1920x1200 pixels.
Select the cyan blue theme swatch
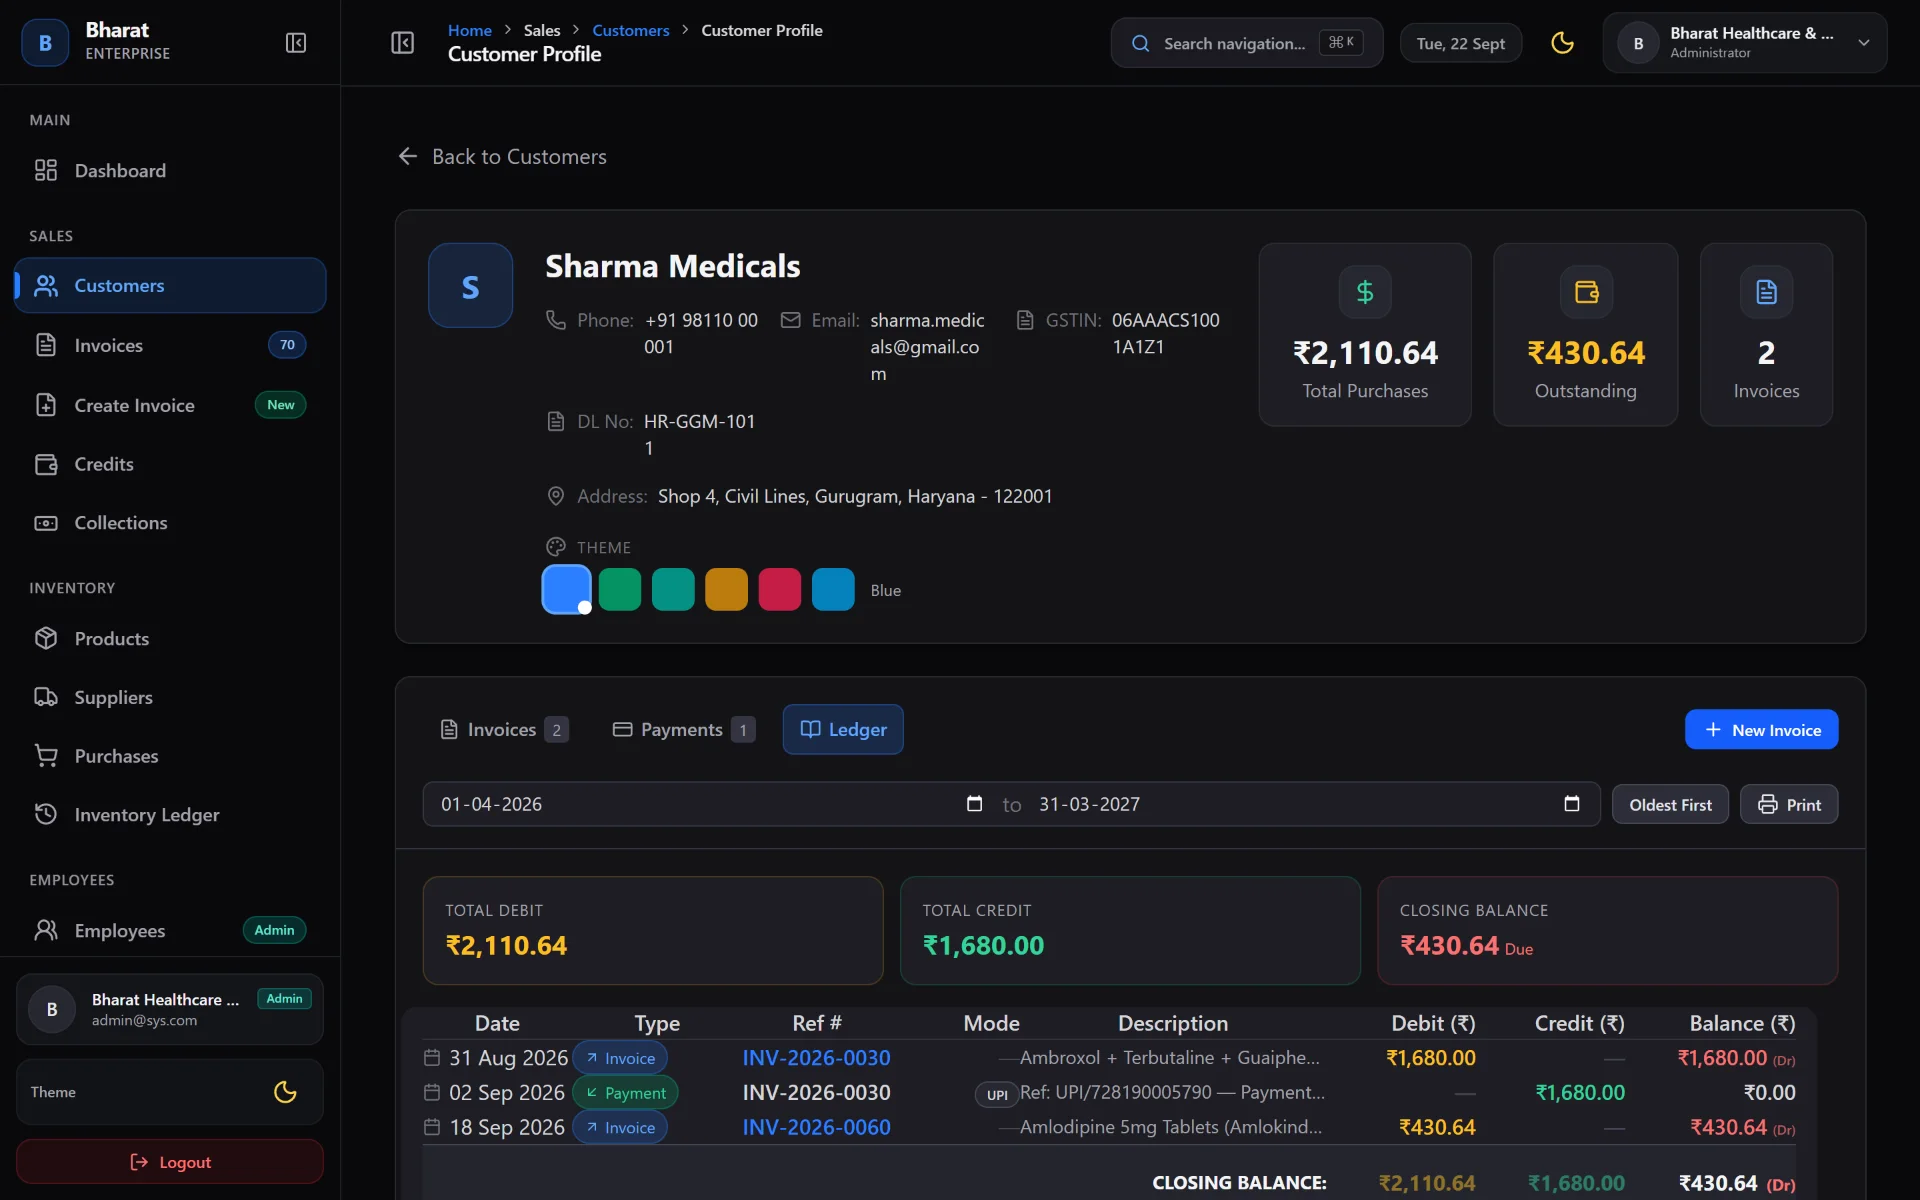click(833, 589)
